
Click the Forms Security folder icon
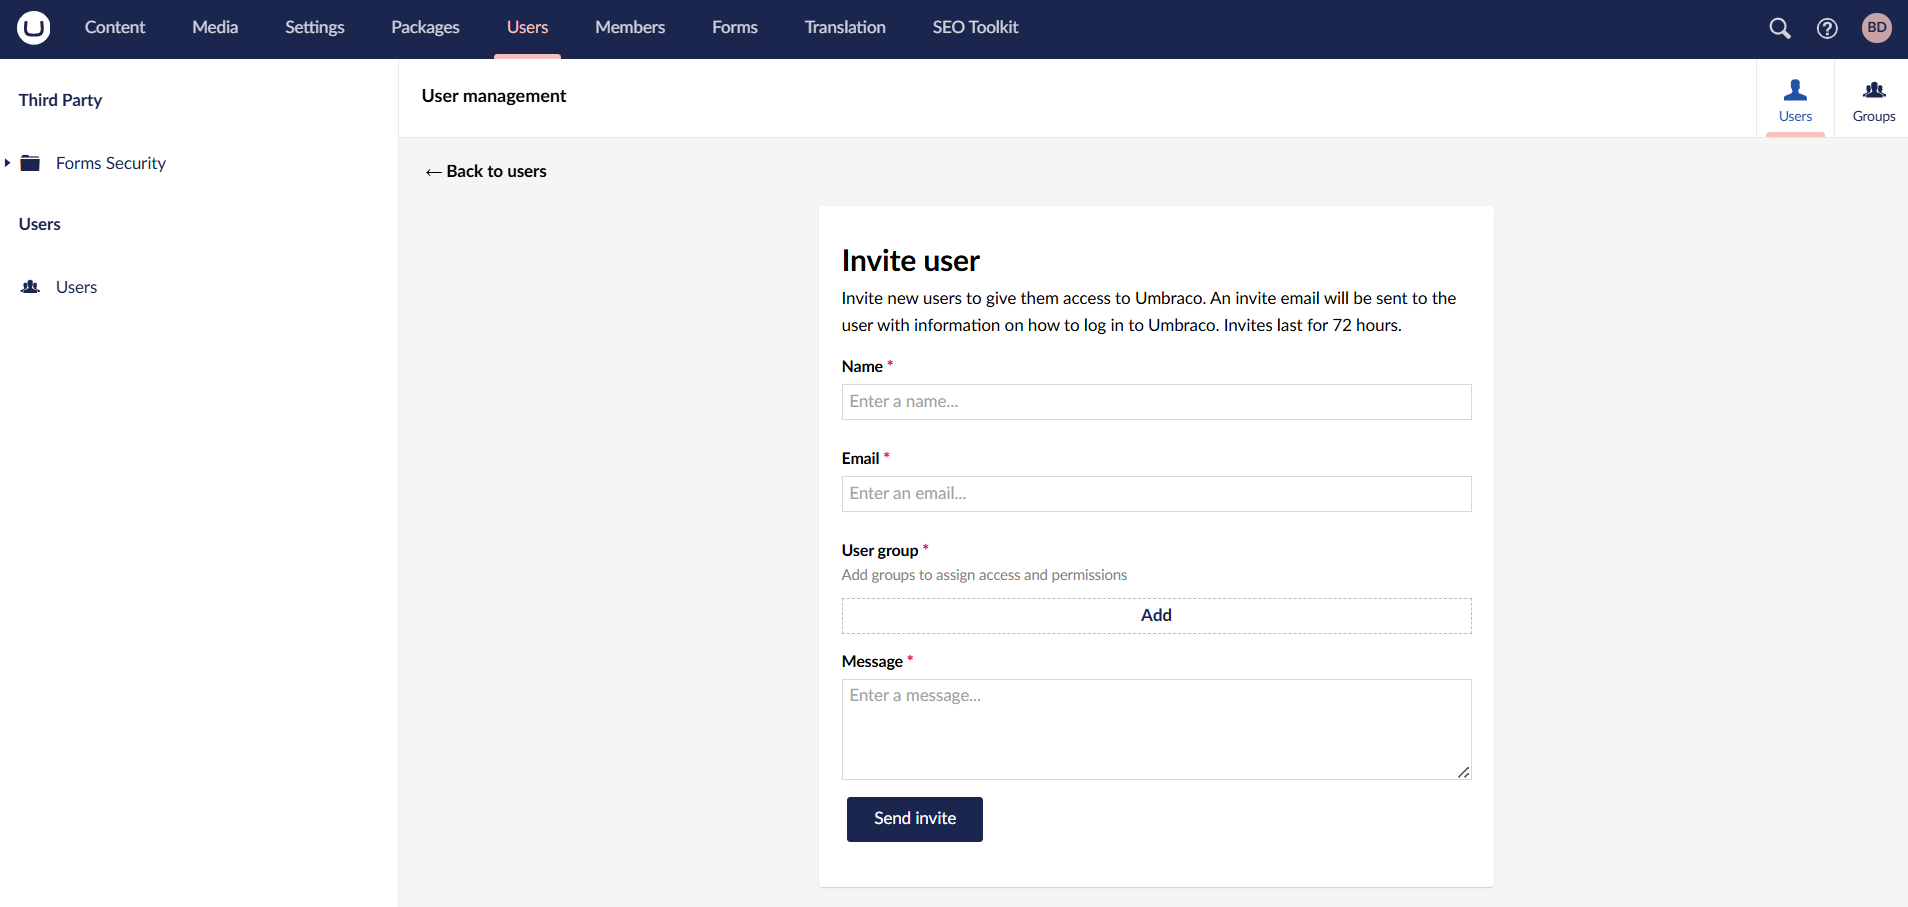click(31, 163)
